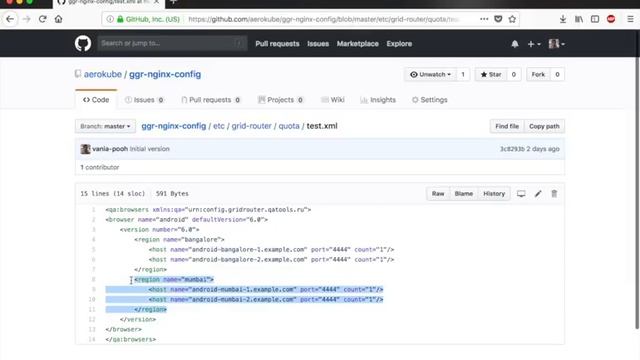This screenshot has height=360, width=640.
Task: Toggle the browser sidebar view
Action: 595,19
